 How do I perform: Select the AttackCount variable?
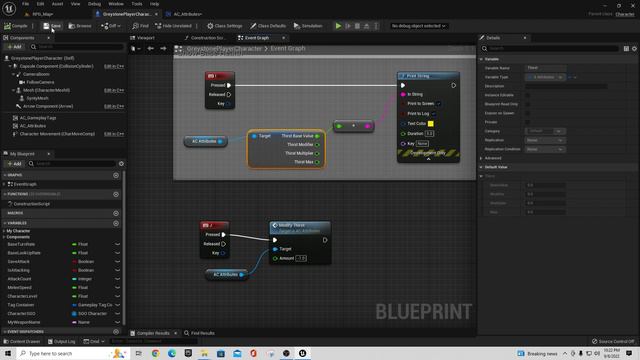pos(19,279)
